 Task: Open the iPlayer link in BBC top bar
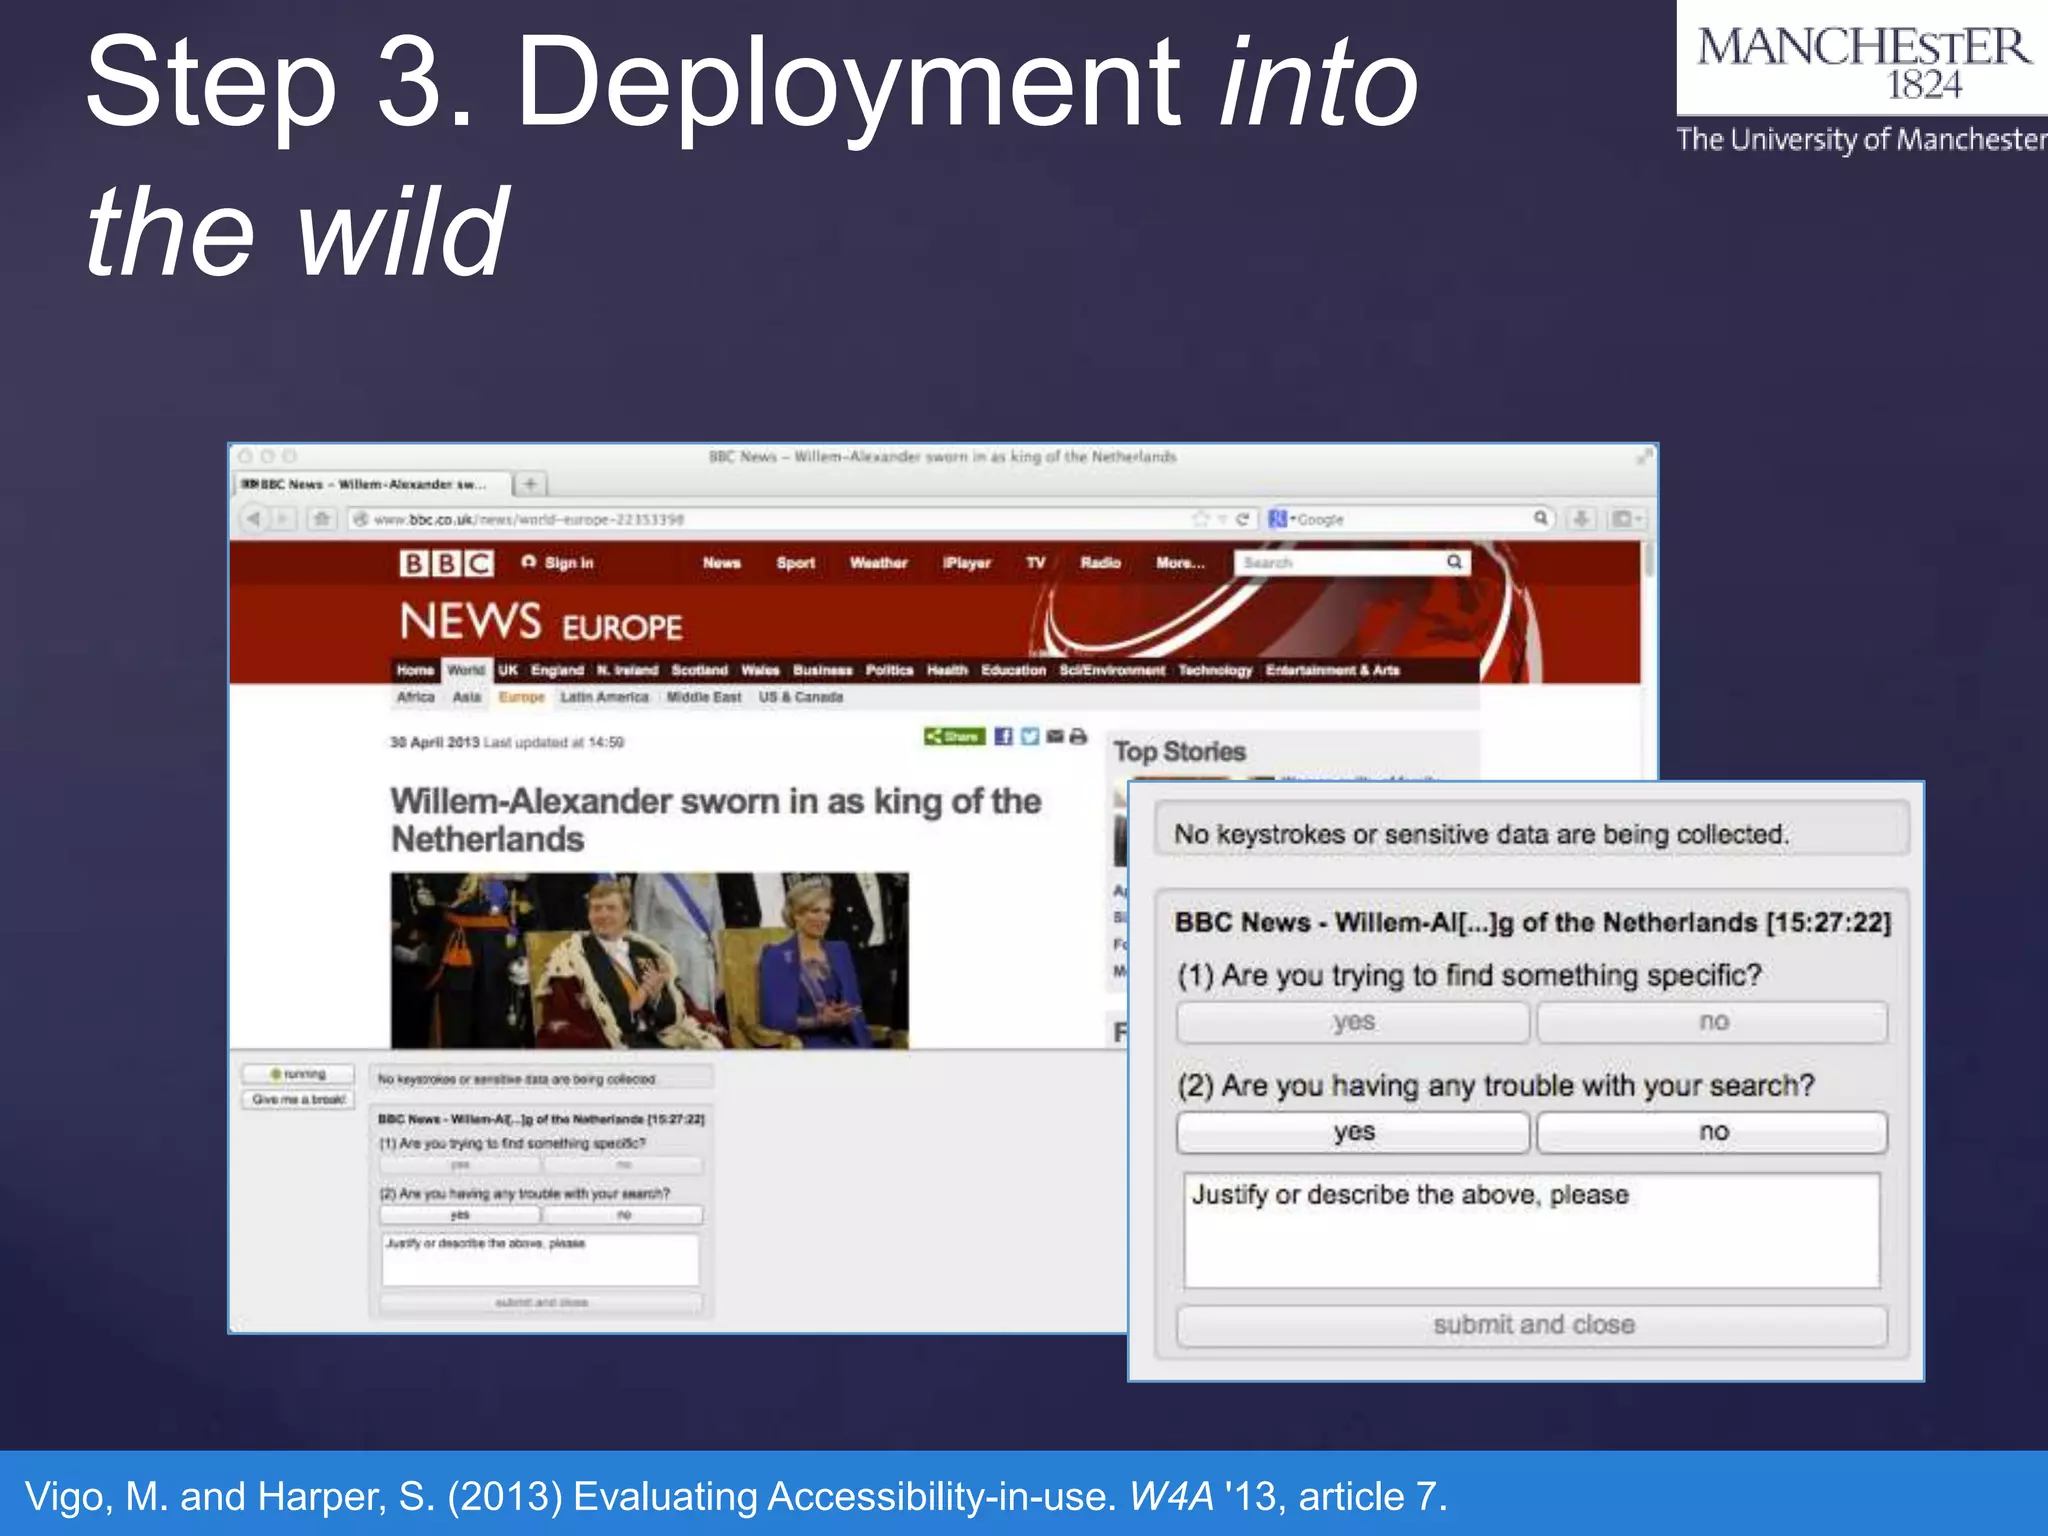click(x=966, y=563)
